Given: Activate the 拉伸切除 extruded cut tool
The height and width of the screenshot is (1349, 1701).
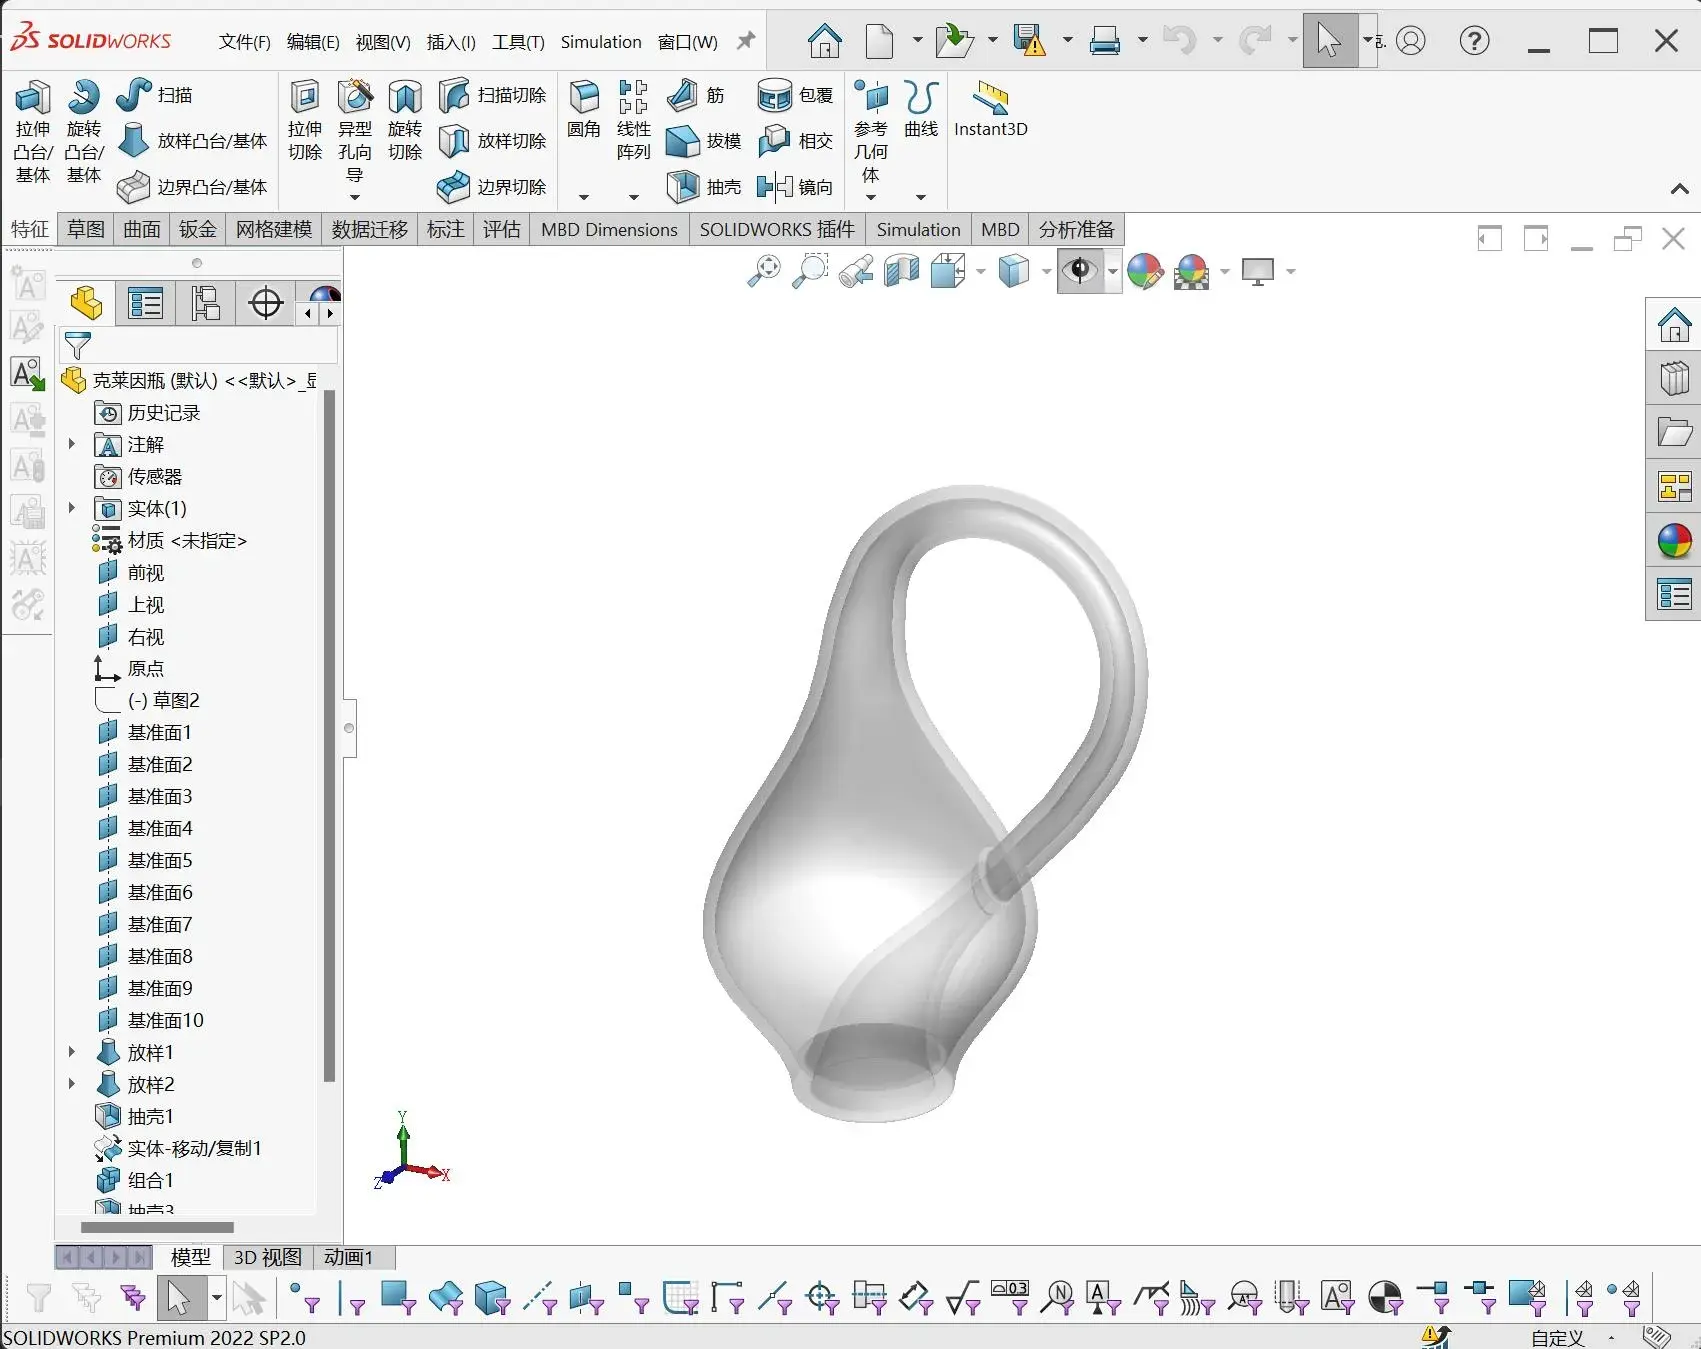Looking at the screenshot, I should 305,121.
